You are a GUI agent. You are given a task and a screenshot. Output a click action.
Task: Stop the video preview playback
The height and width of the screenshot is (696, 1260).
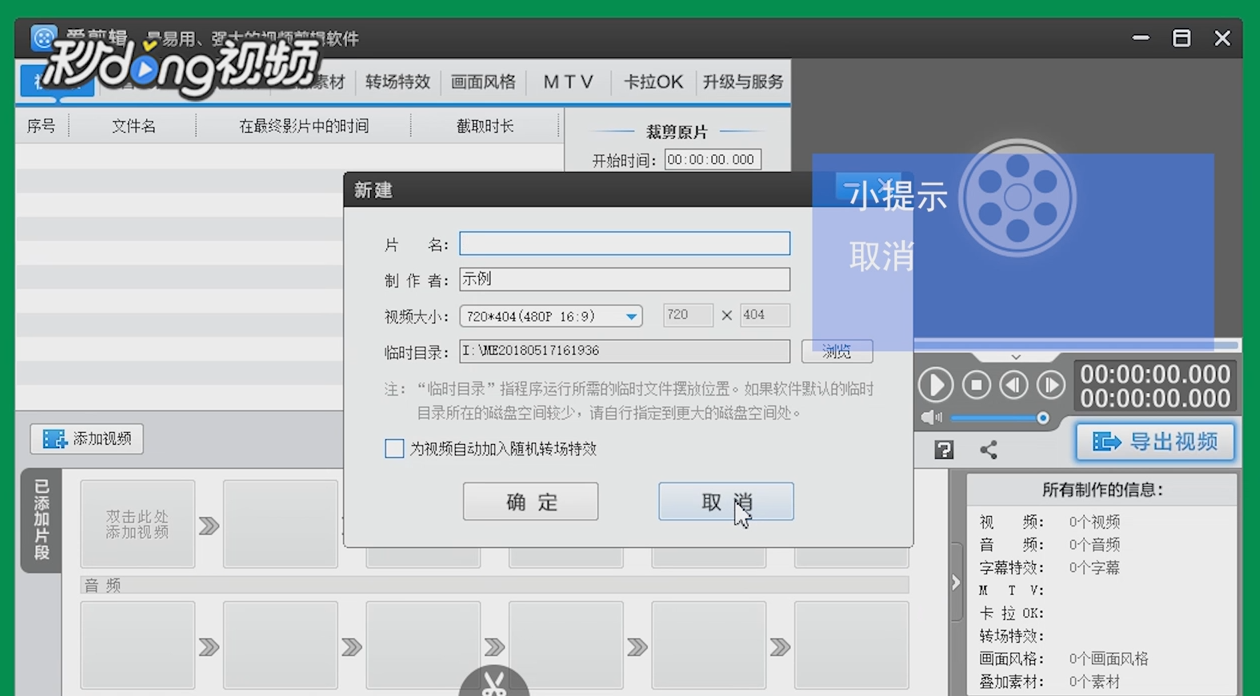pyautogui.click(x=977, y=385)
